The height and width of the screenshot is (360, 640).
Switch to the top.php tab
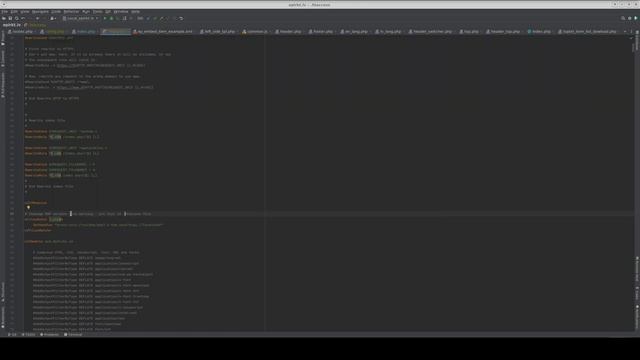click(x=471, y=31)
